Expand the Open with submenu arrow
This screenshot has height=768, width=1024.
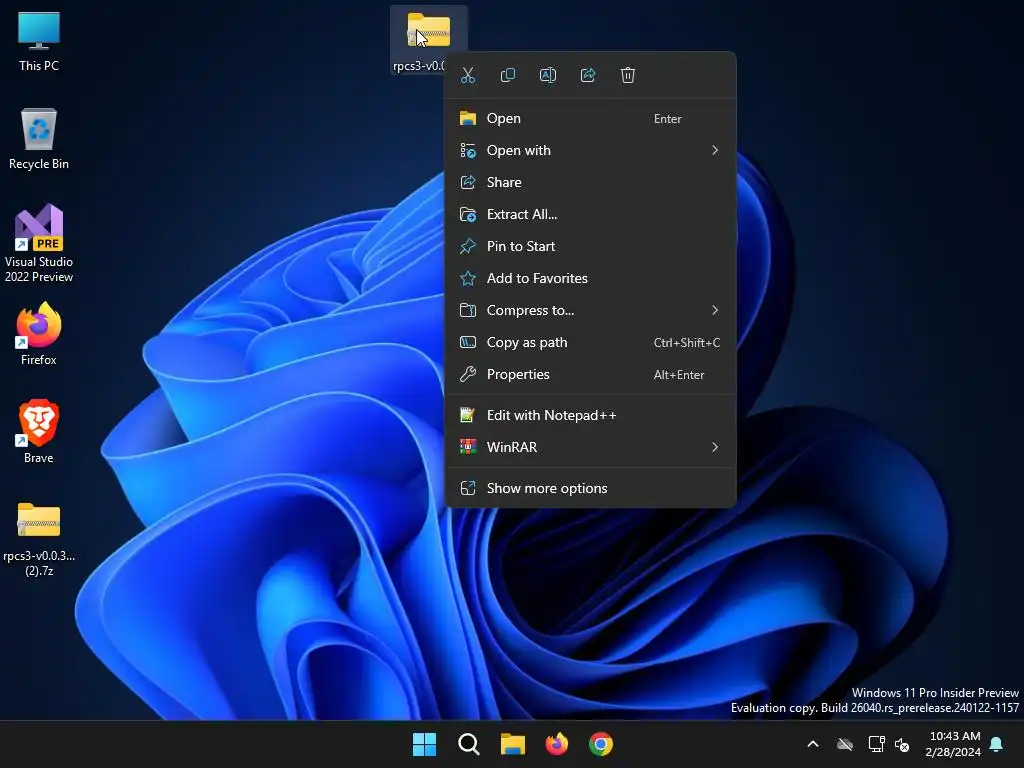[715, 150]
